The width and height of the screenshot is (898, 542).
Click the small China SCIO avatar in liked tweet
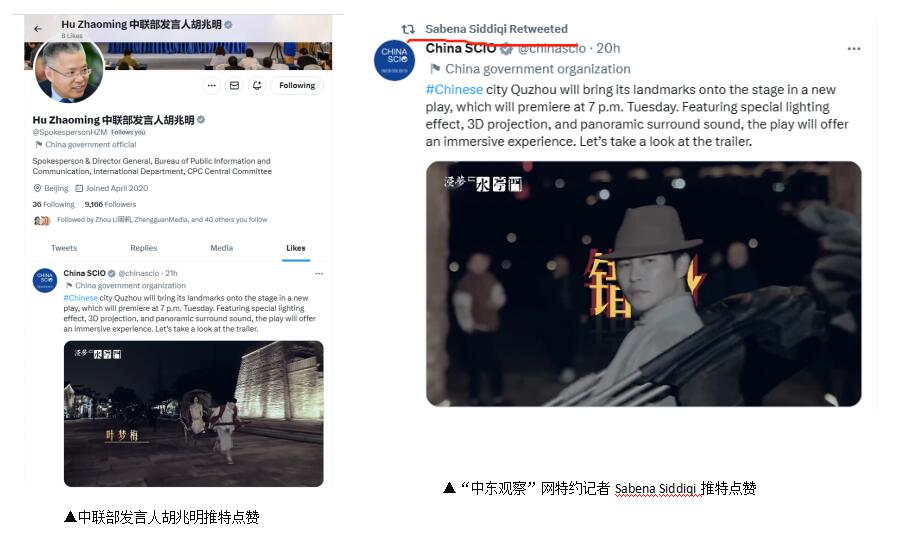click(x=45, y=281)
